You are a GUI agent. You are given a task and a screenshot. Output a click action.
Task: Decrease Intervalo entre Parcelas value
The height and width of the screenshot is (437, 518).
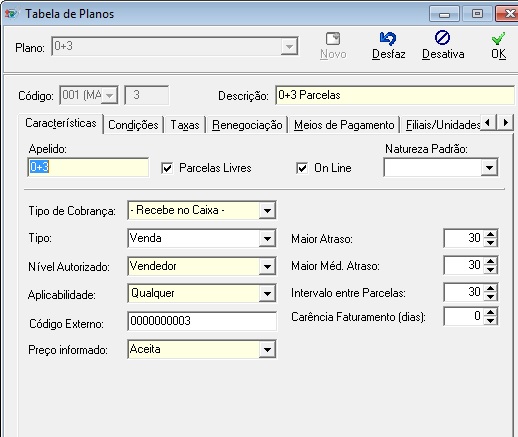[490, 296]
